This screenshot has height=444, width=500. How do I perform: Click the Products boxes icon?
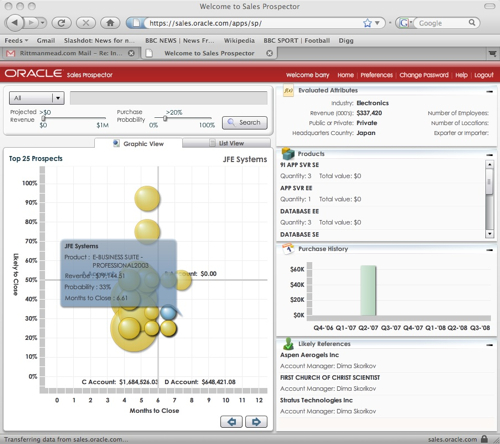coord(288,154)
